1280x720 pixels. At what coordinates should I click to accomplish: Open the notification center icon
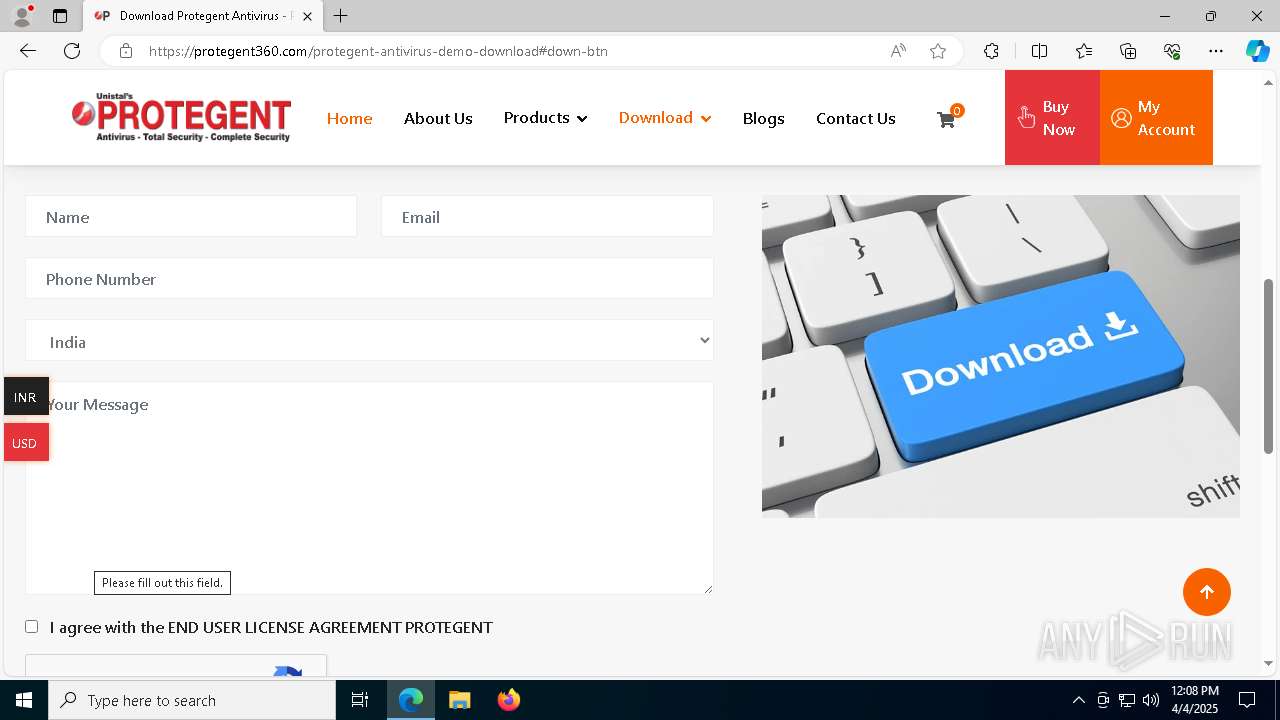click(1247, 700)
